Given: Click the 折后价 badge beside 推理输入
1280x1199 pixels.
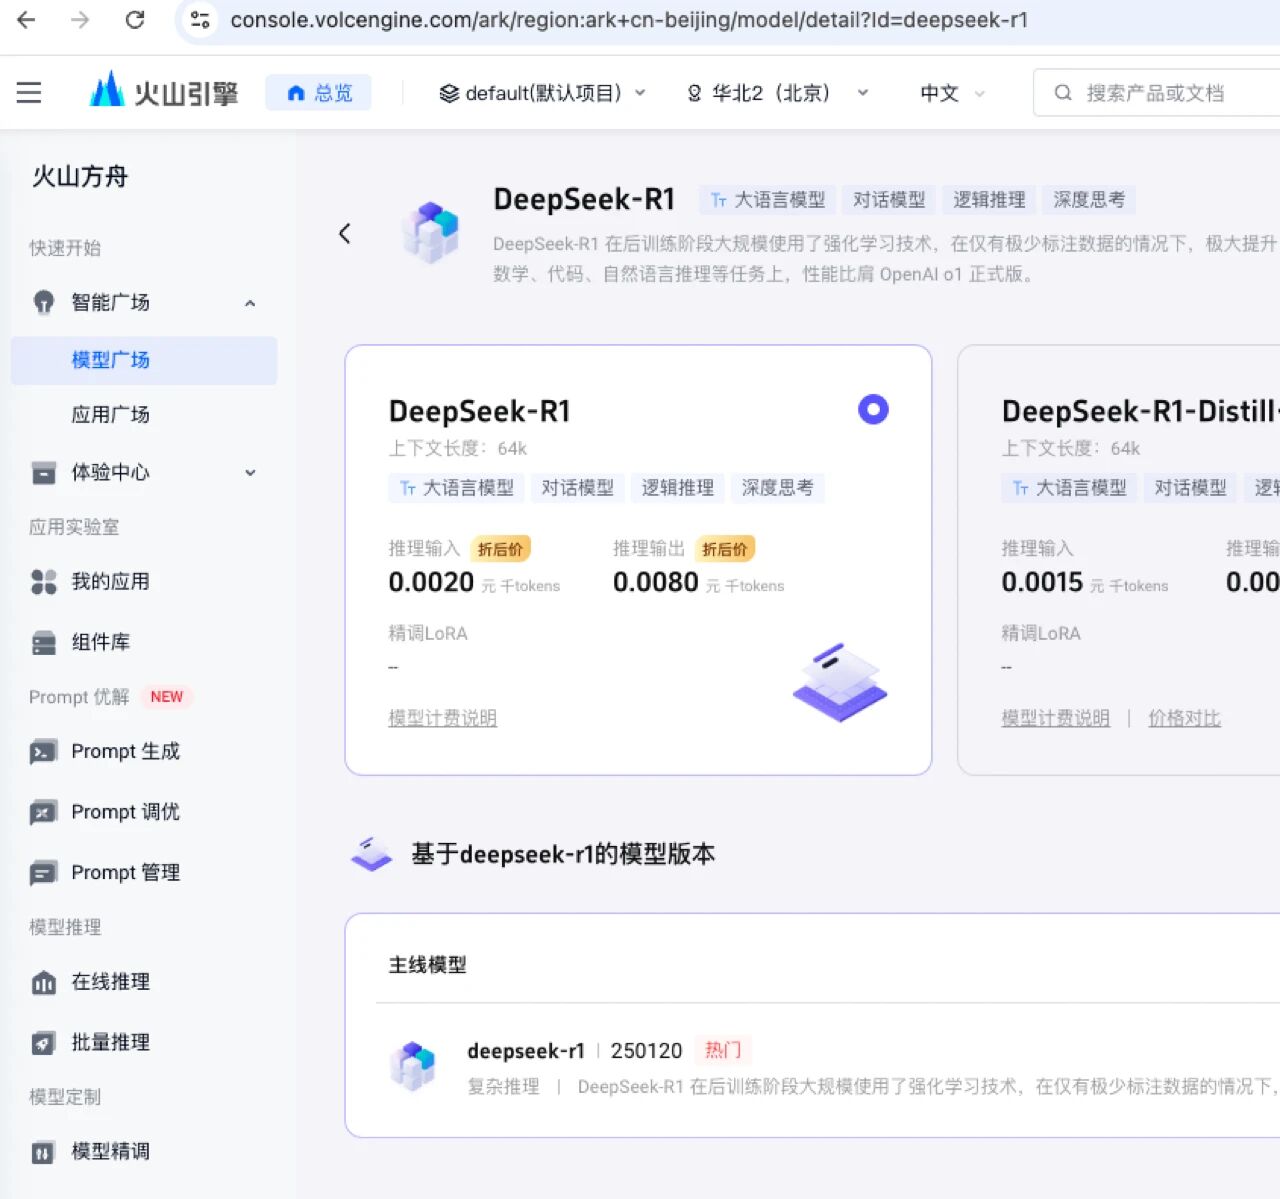Looking at the screenshot, I should (x=500, y=549).
